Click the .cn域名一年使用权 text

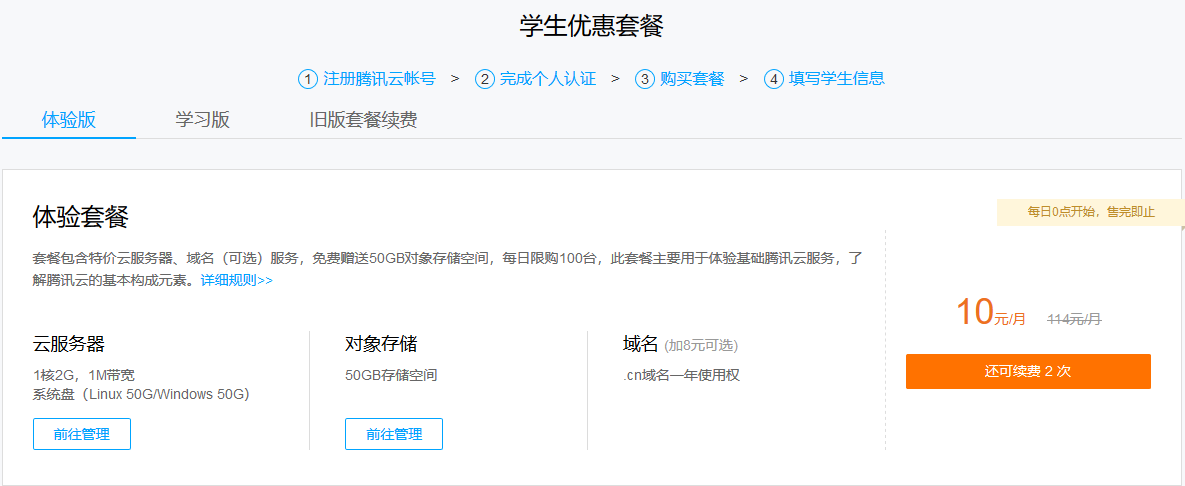681,375
